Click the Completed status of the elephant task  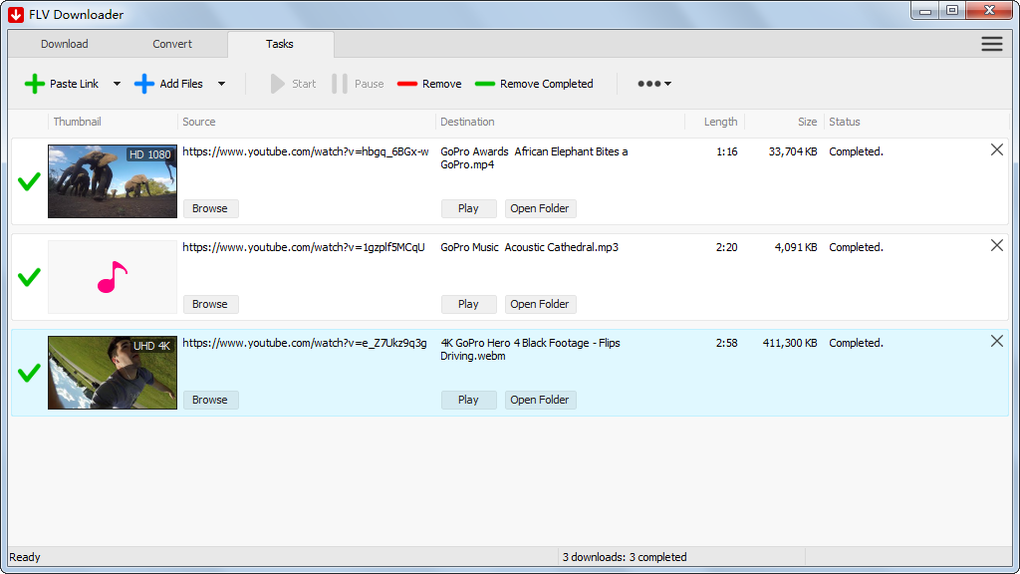pyautogui.click(x=856, y=152)
